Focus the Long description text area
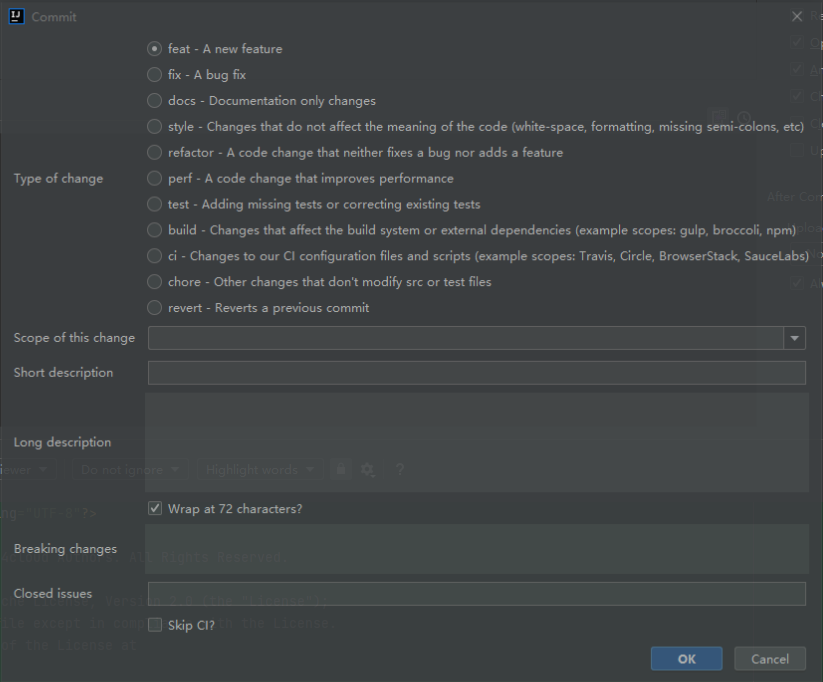The image size is (823, 682). click(476, 442)
